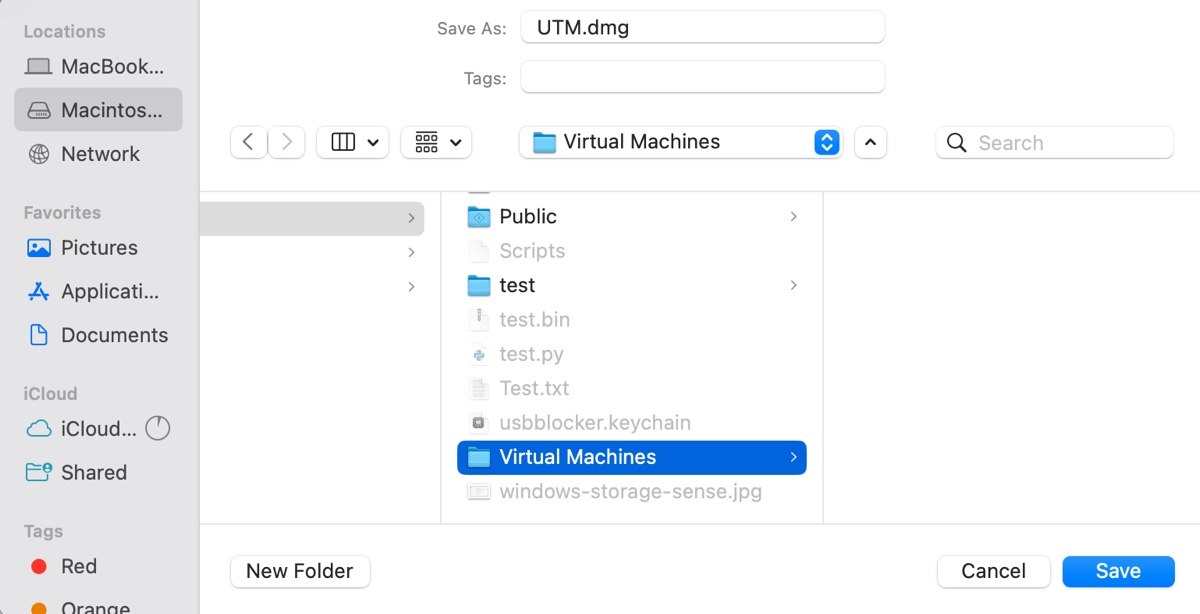
Task: Expand Virtual Machines folder chevron
Action: click(793, 457)
